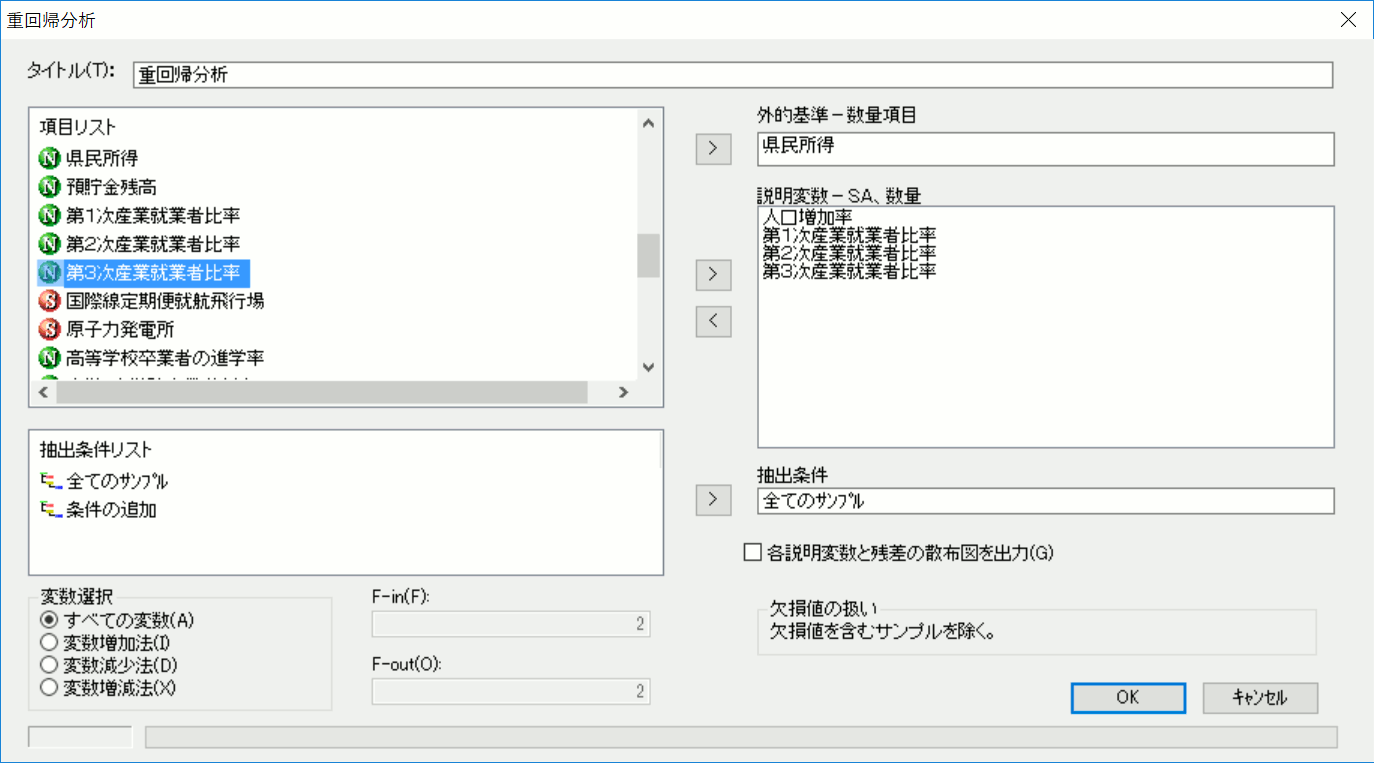Click the N icon beside 第2次産業就業者比率

(49, 243)
